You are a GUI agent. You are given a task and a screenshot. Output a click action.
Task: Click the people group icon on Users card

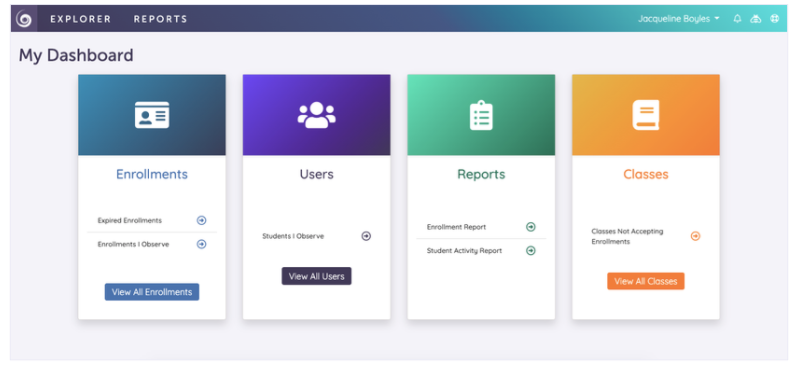tap(317, 115)
